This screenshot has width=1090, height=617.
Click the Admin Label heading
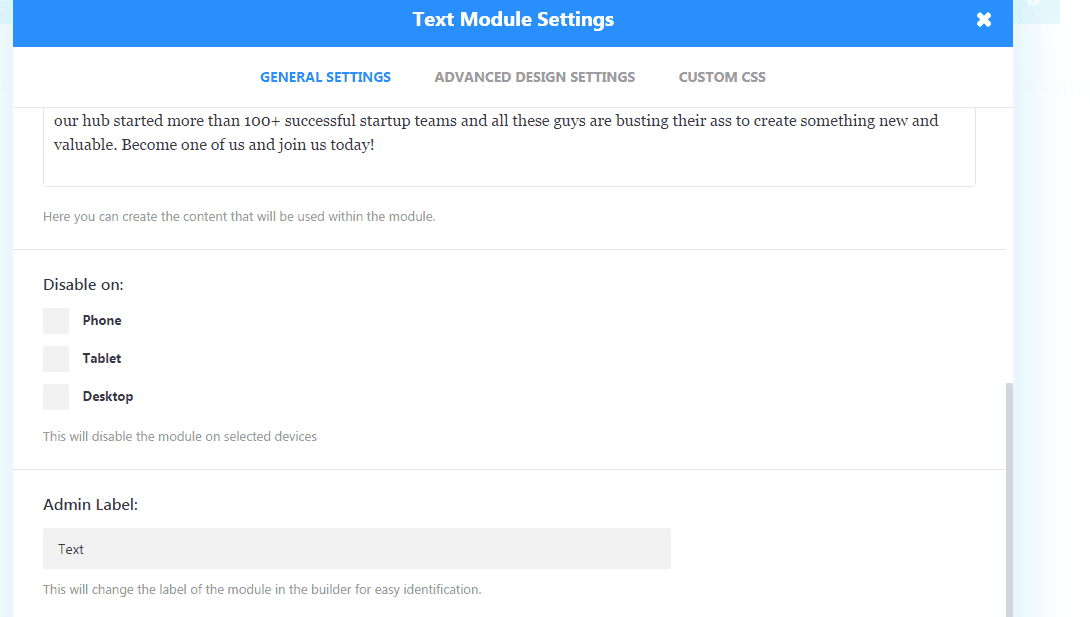(90, 505)
